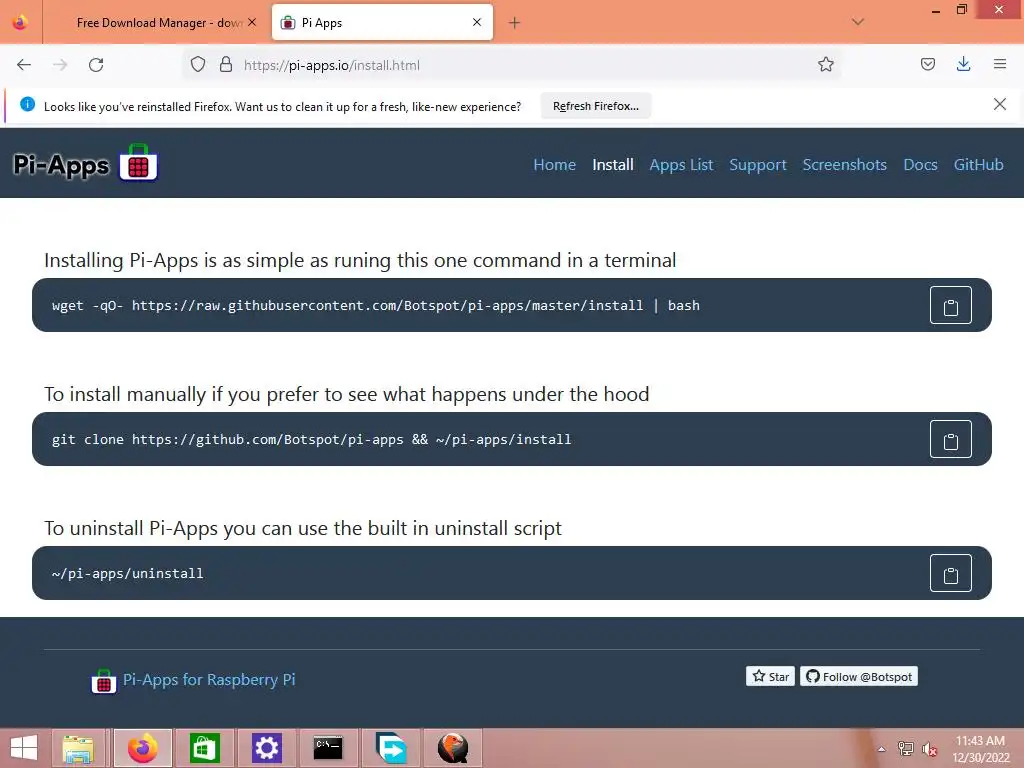Click the Pi-Apps logo in header
This screenshot has width=1024, height=768.
pyautogui.click(x=85, y=163)
